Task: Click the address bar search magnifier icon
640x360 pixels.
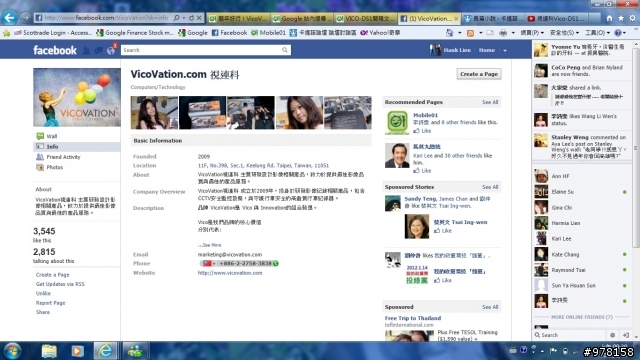Action: click(176, 18)
